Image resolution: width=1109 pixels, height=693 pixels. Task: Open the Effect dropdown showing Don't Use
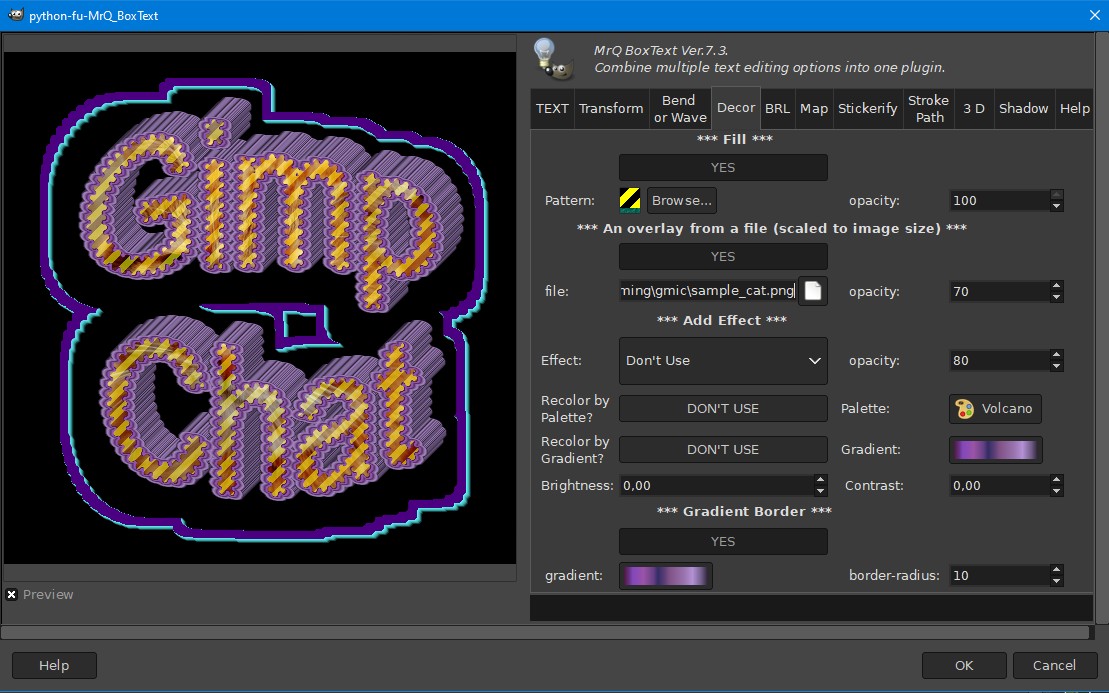[x=723, y=361]
